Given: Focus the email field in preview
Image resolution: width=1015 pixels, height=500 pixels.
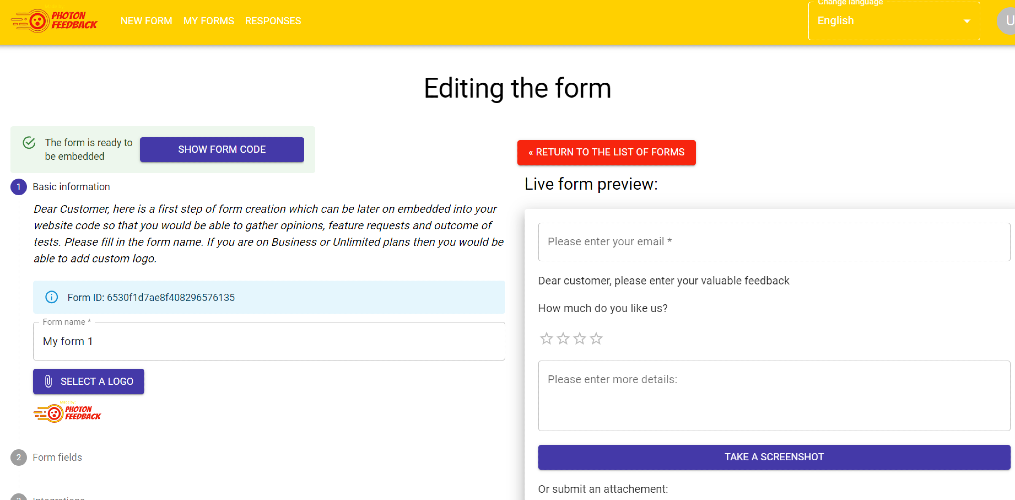Looking at the screenshot, I should pos(774,242).
